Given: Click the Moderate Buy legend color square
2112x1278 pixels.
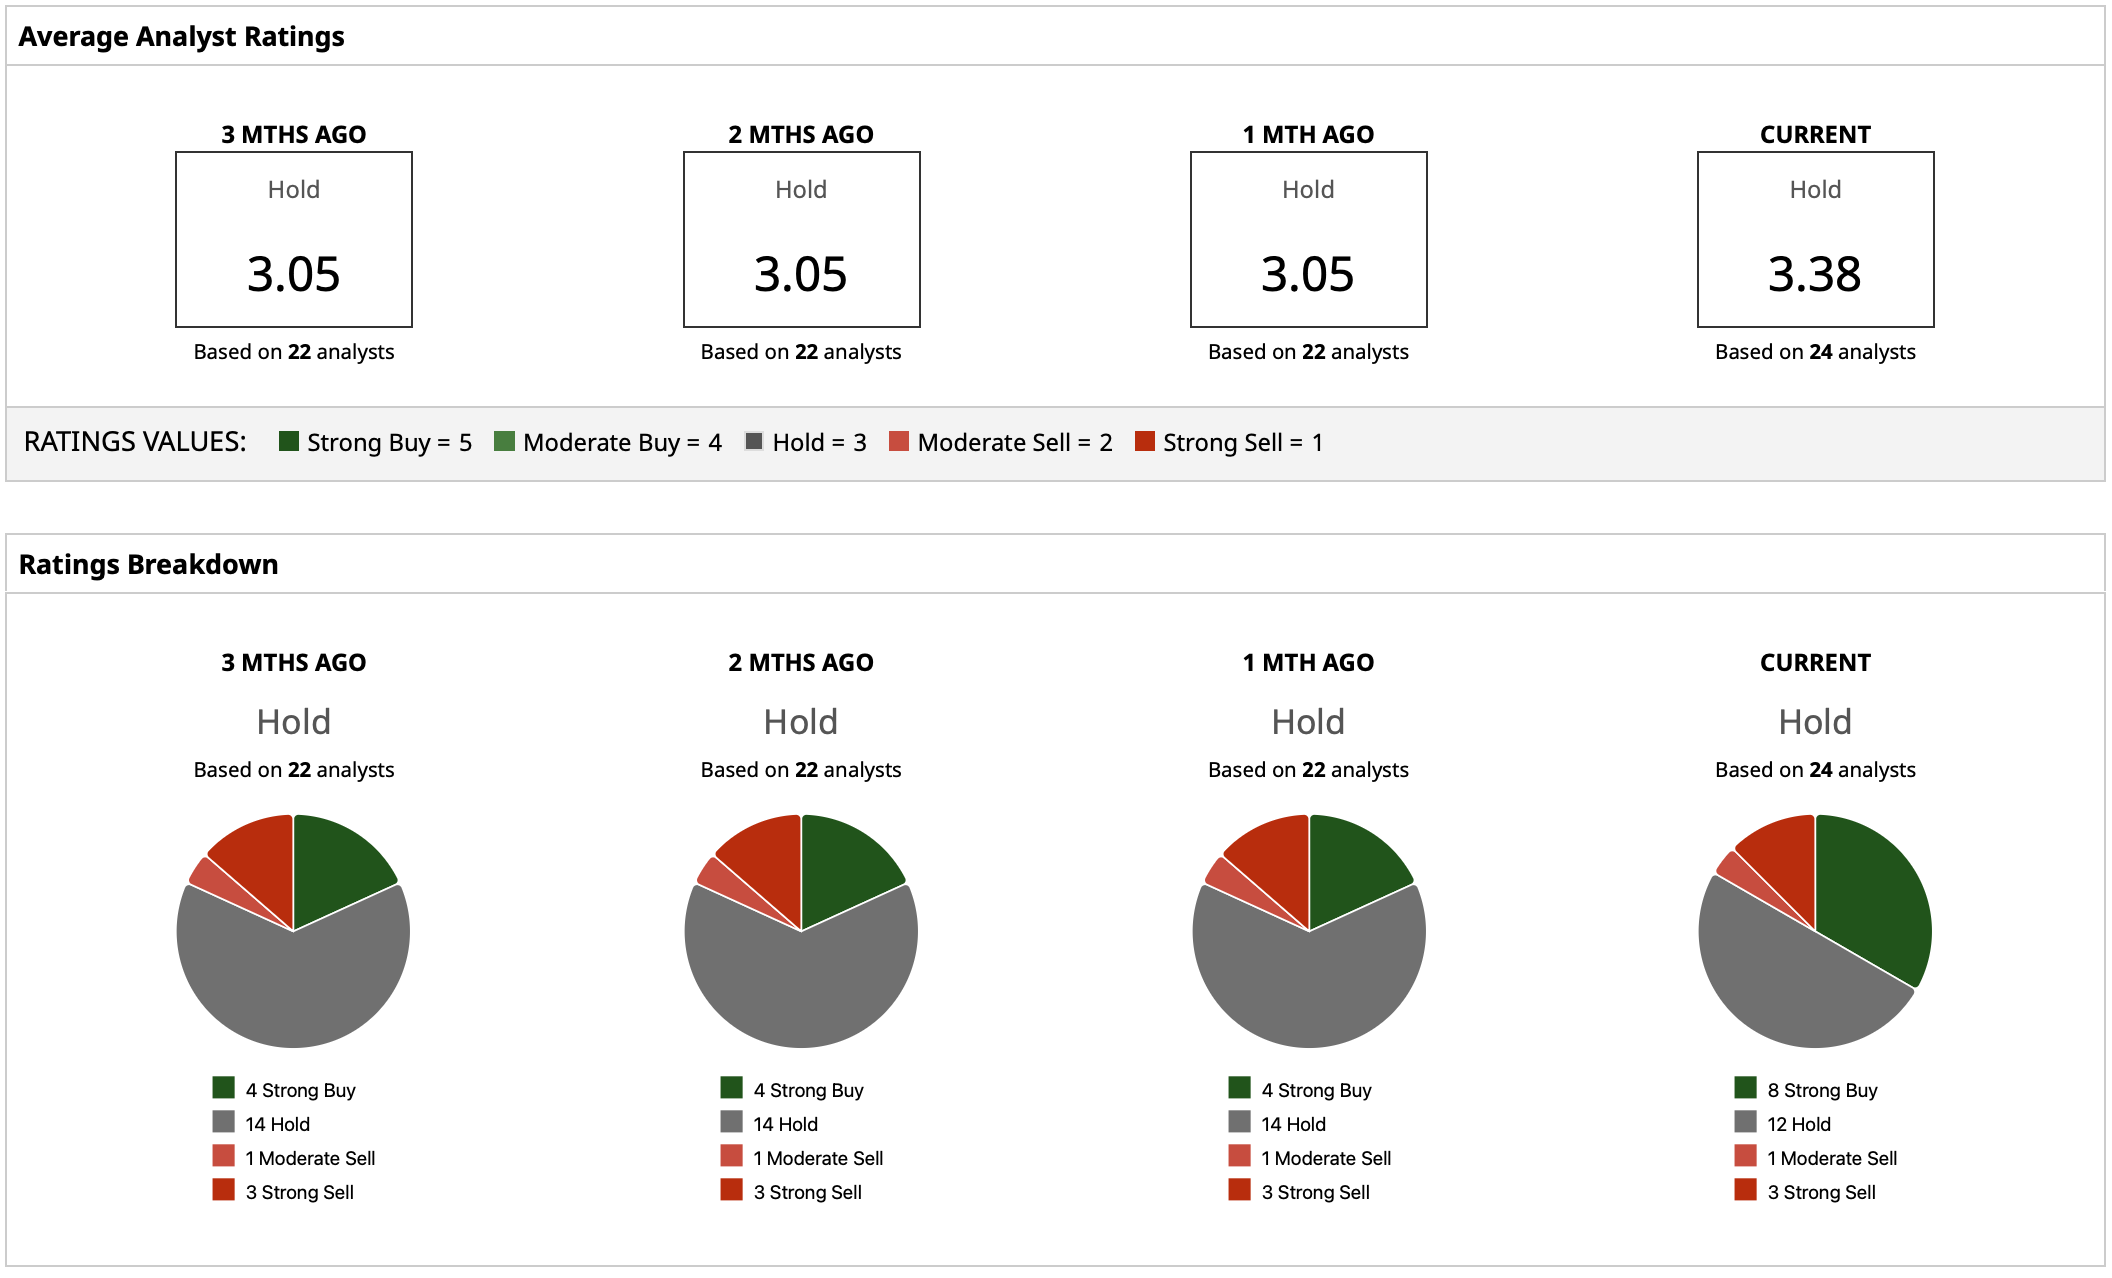Looking at the screenshot, I should (x=504, y=441).
